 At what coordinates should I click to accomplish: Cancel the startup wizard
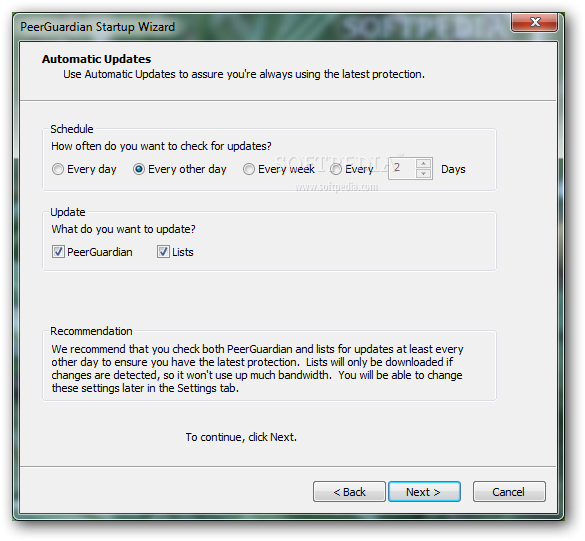tap(509, 492)
